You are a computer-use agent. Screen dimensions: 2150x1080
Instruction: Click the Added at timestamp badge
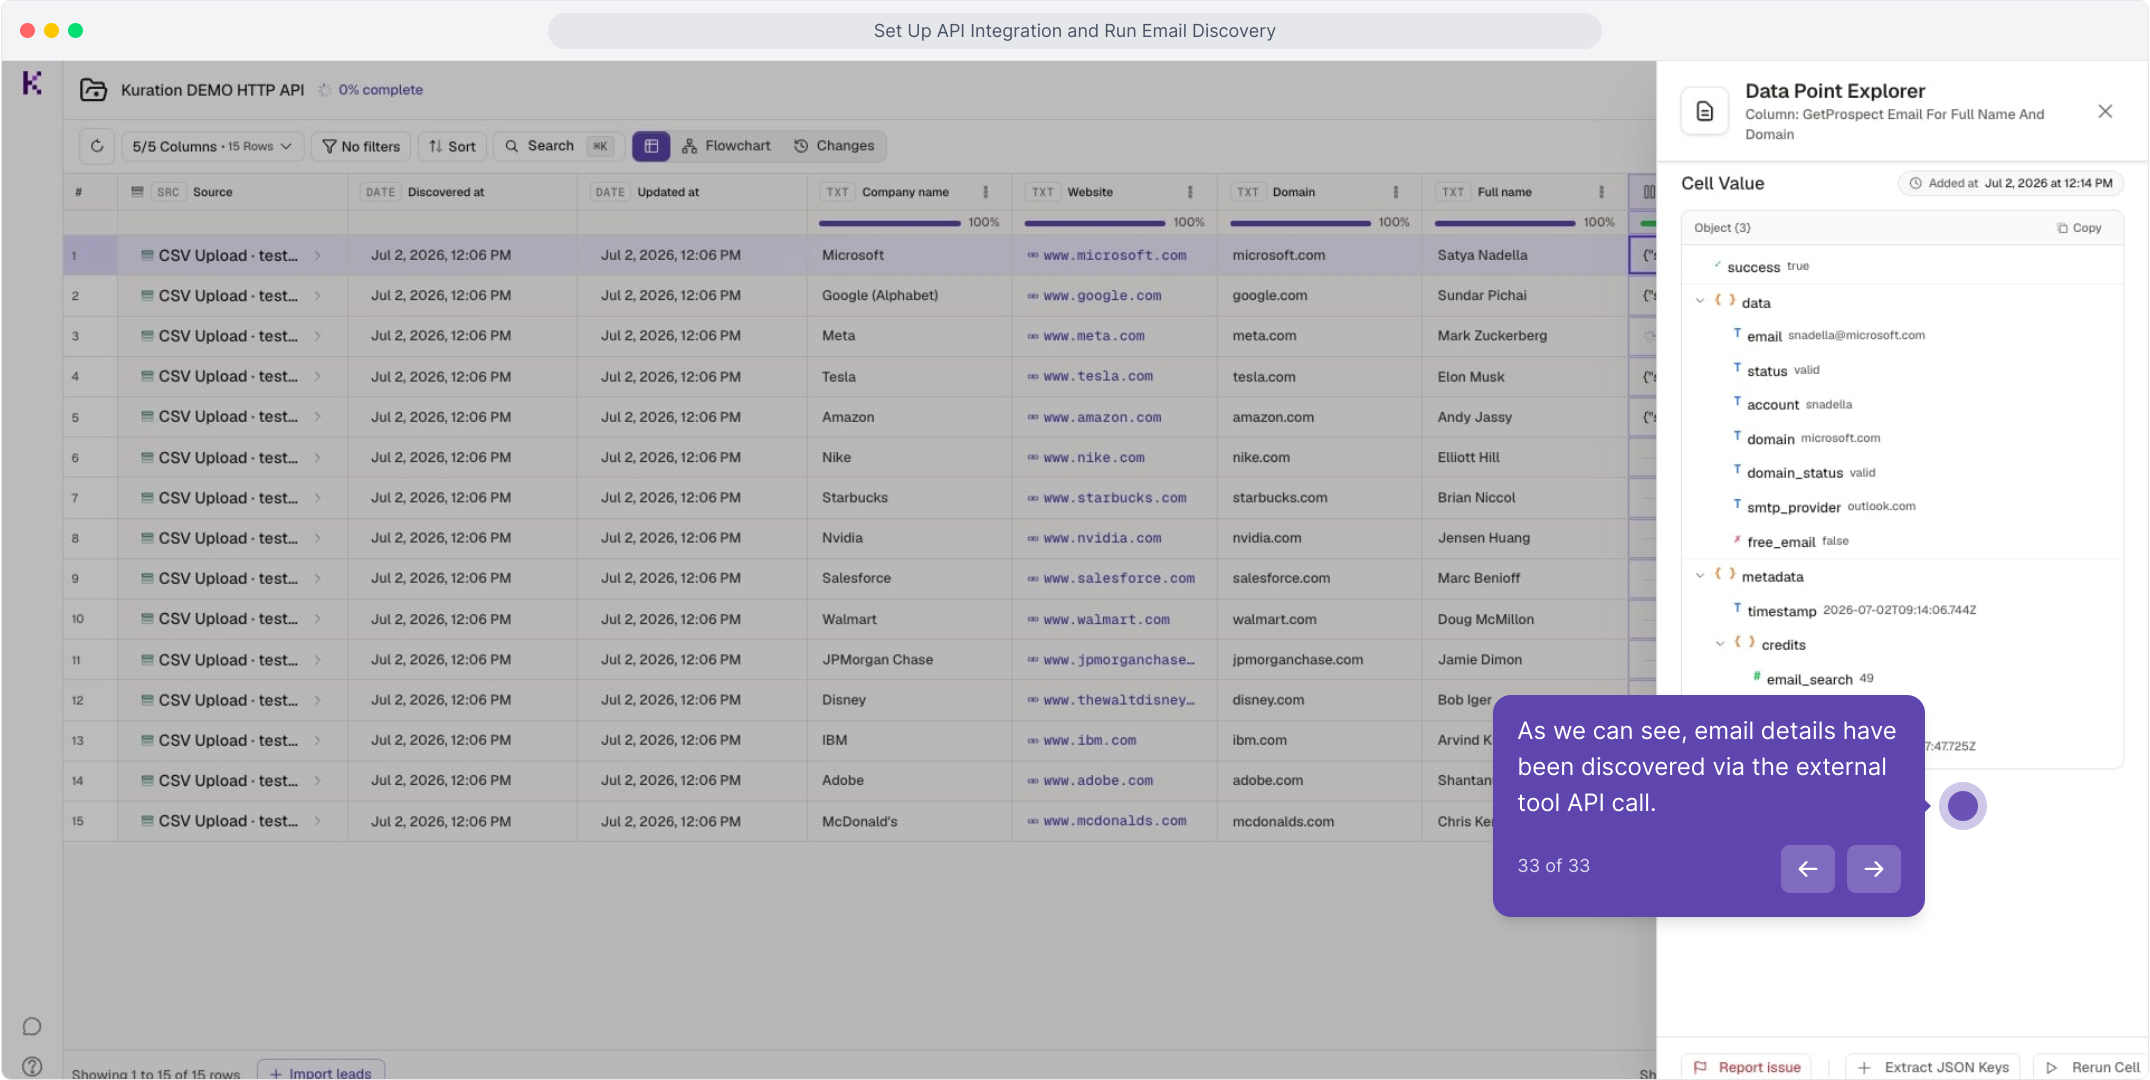click(2011, 184)
